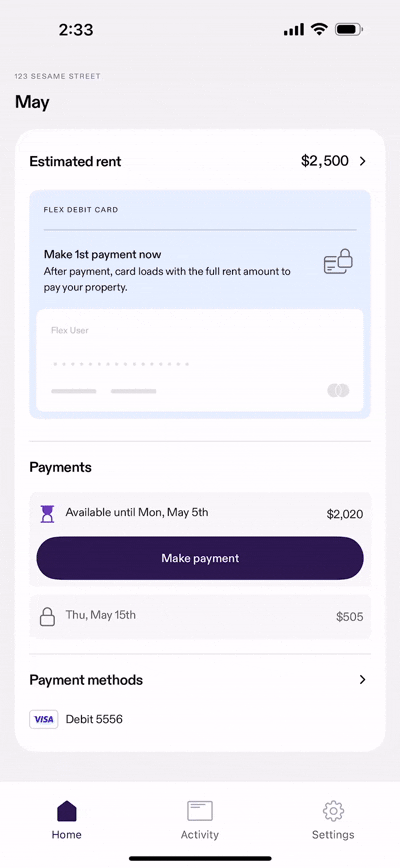Image resolution: width=400 pixels, height=868 pixels.
Task: Tap the Make payment button
Action: (200, 558)
